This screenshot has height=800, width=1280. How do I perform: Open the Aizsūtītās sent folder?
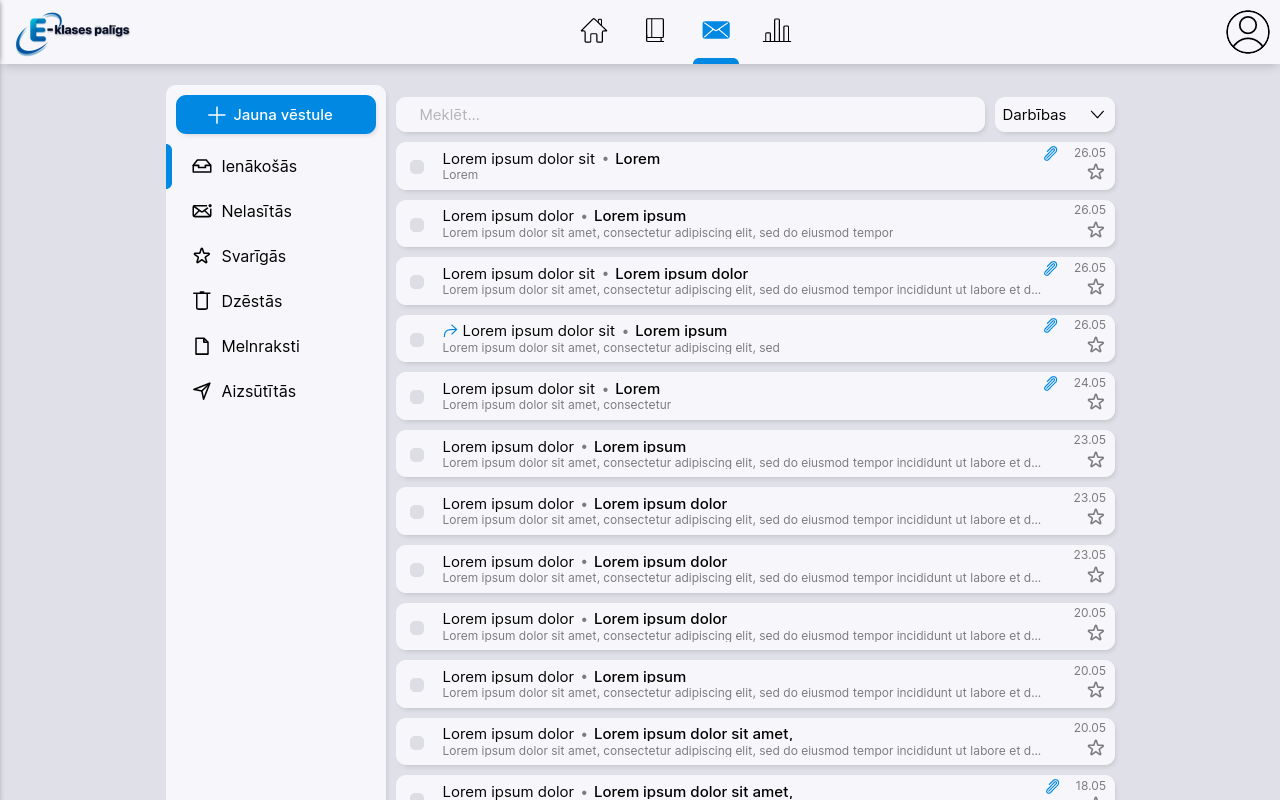tap(258, 391)
